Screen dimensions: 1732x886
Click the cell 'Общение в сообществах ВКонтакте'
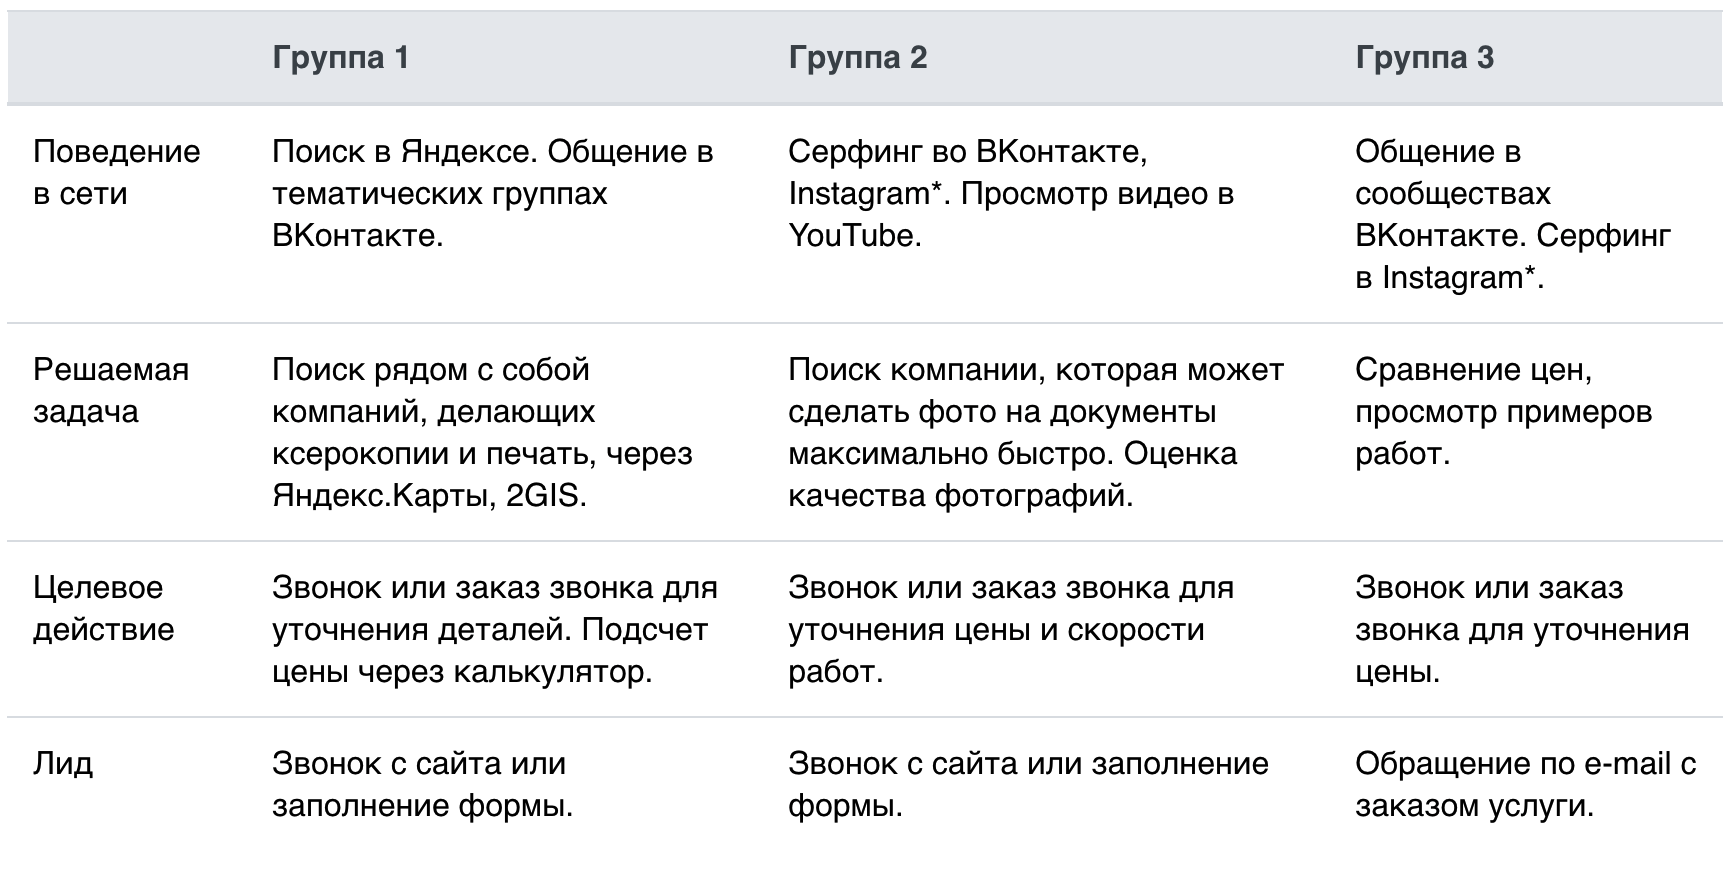click(1513, 214)
